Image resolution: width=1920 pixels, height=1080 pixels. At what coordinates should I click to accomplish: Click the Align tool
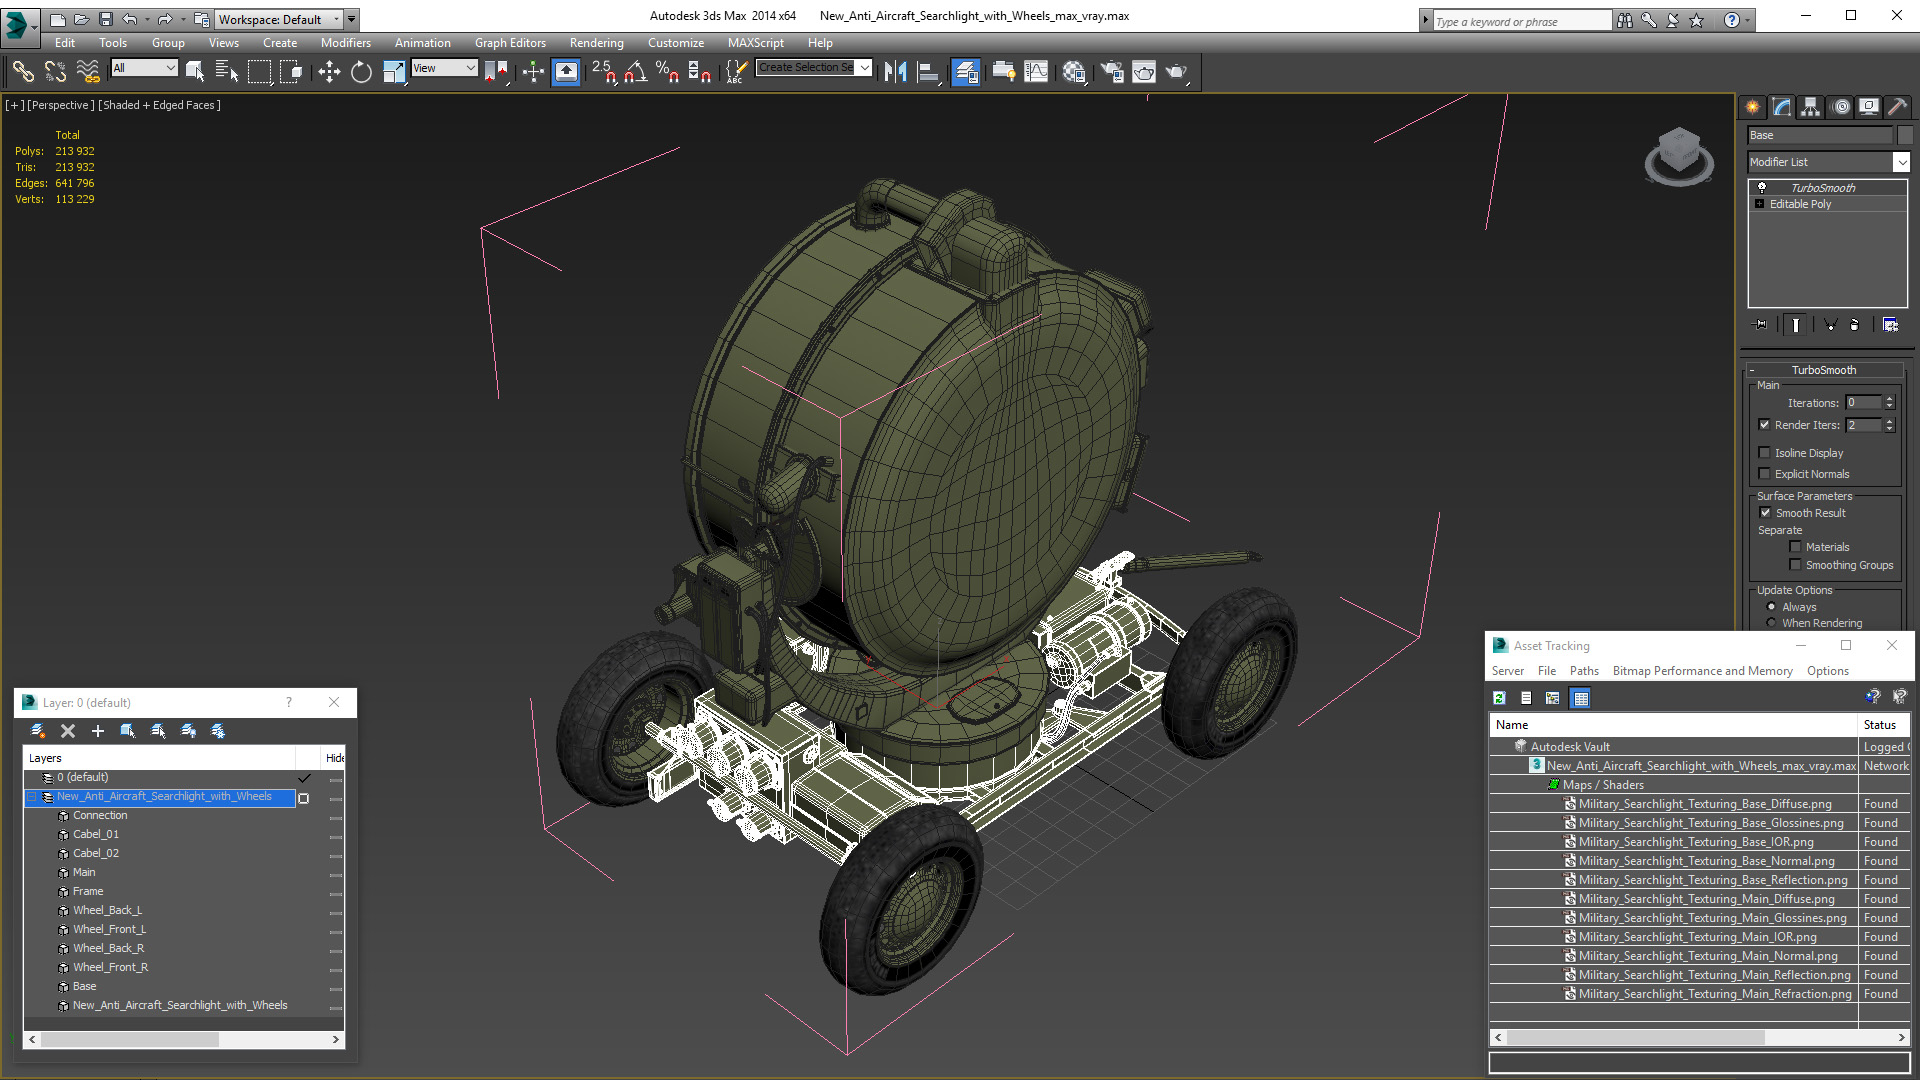(928, 71)
